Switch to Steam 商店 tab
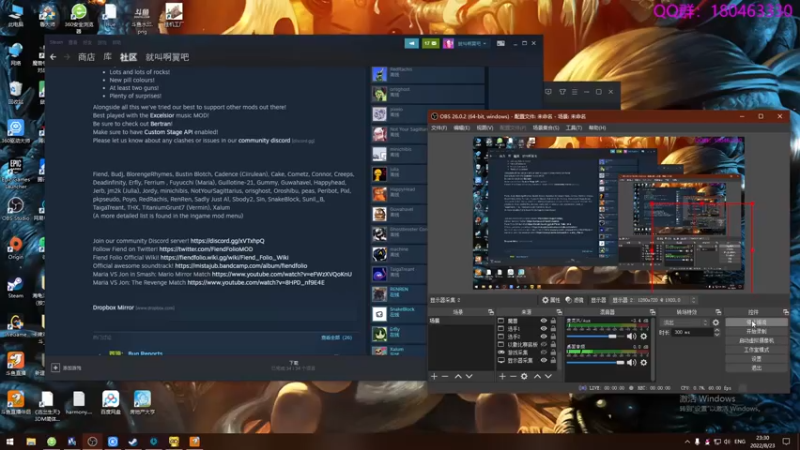This screenshot has width=800, height=450. tap(86, 57)
